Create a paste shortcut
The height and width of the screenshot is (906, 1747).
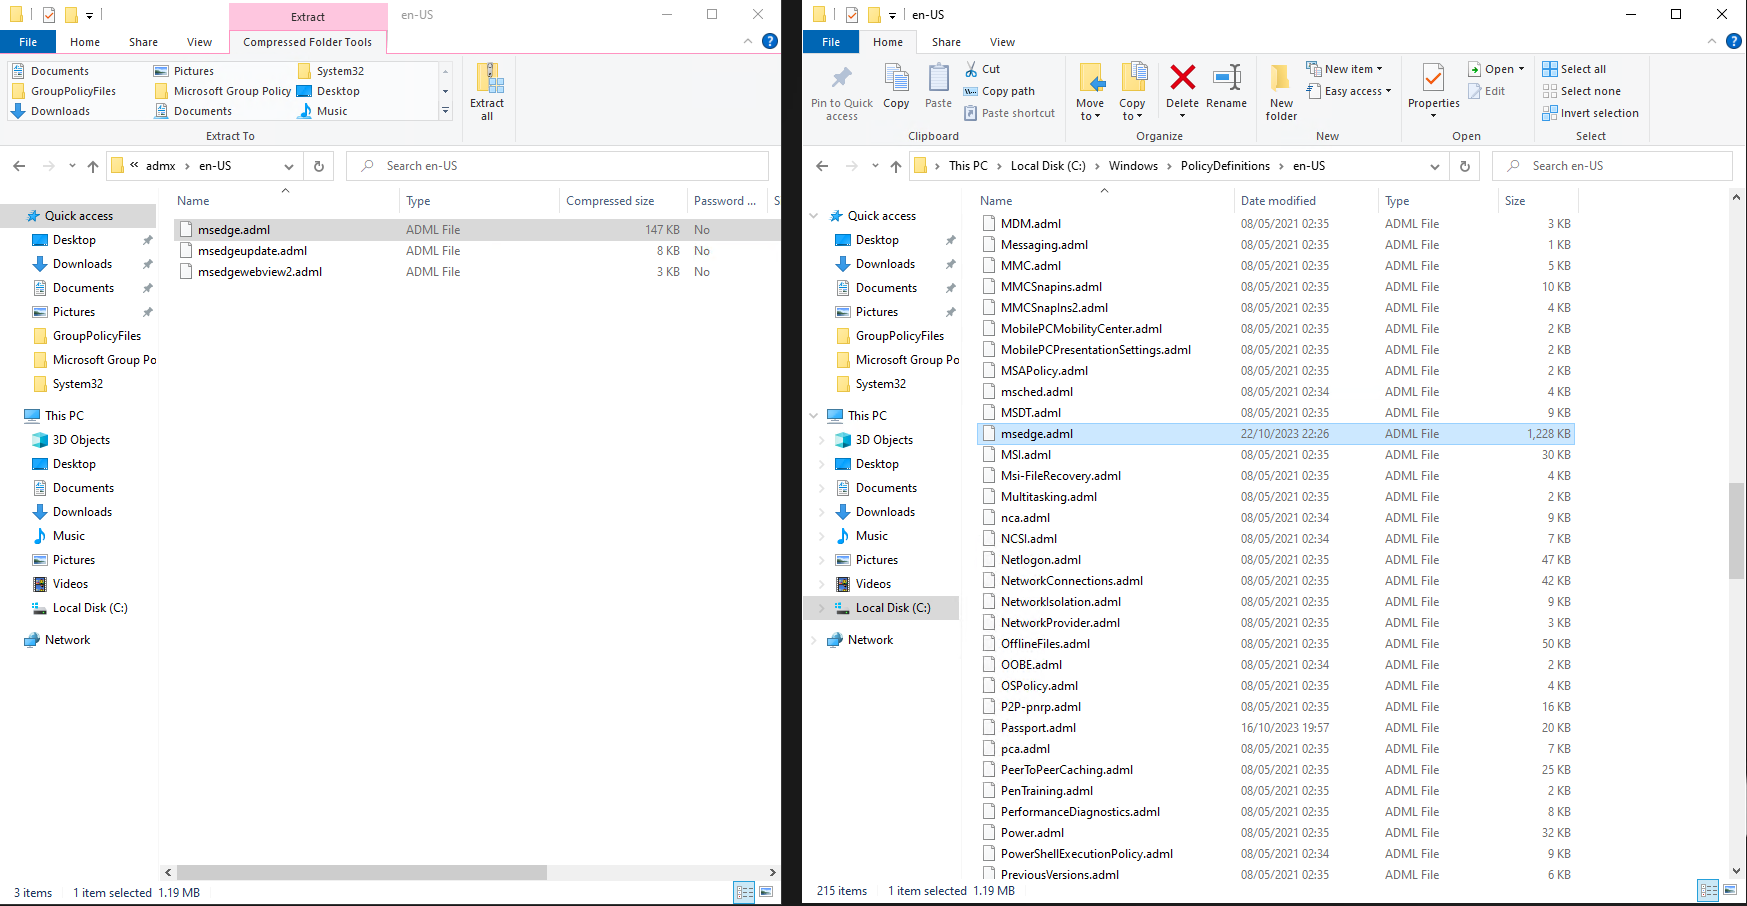point(1010,112)
